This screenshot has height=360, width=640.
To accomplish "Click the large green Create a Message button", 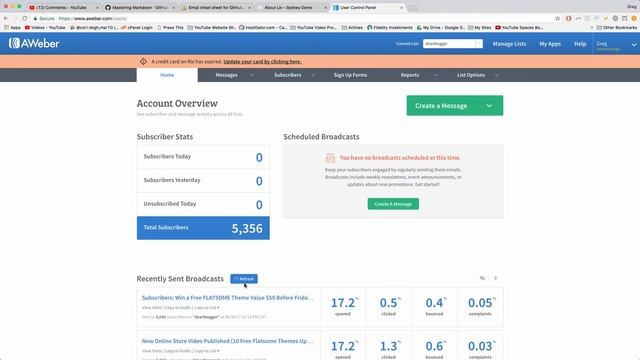I will coord(455,106).
